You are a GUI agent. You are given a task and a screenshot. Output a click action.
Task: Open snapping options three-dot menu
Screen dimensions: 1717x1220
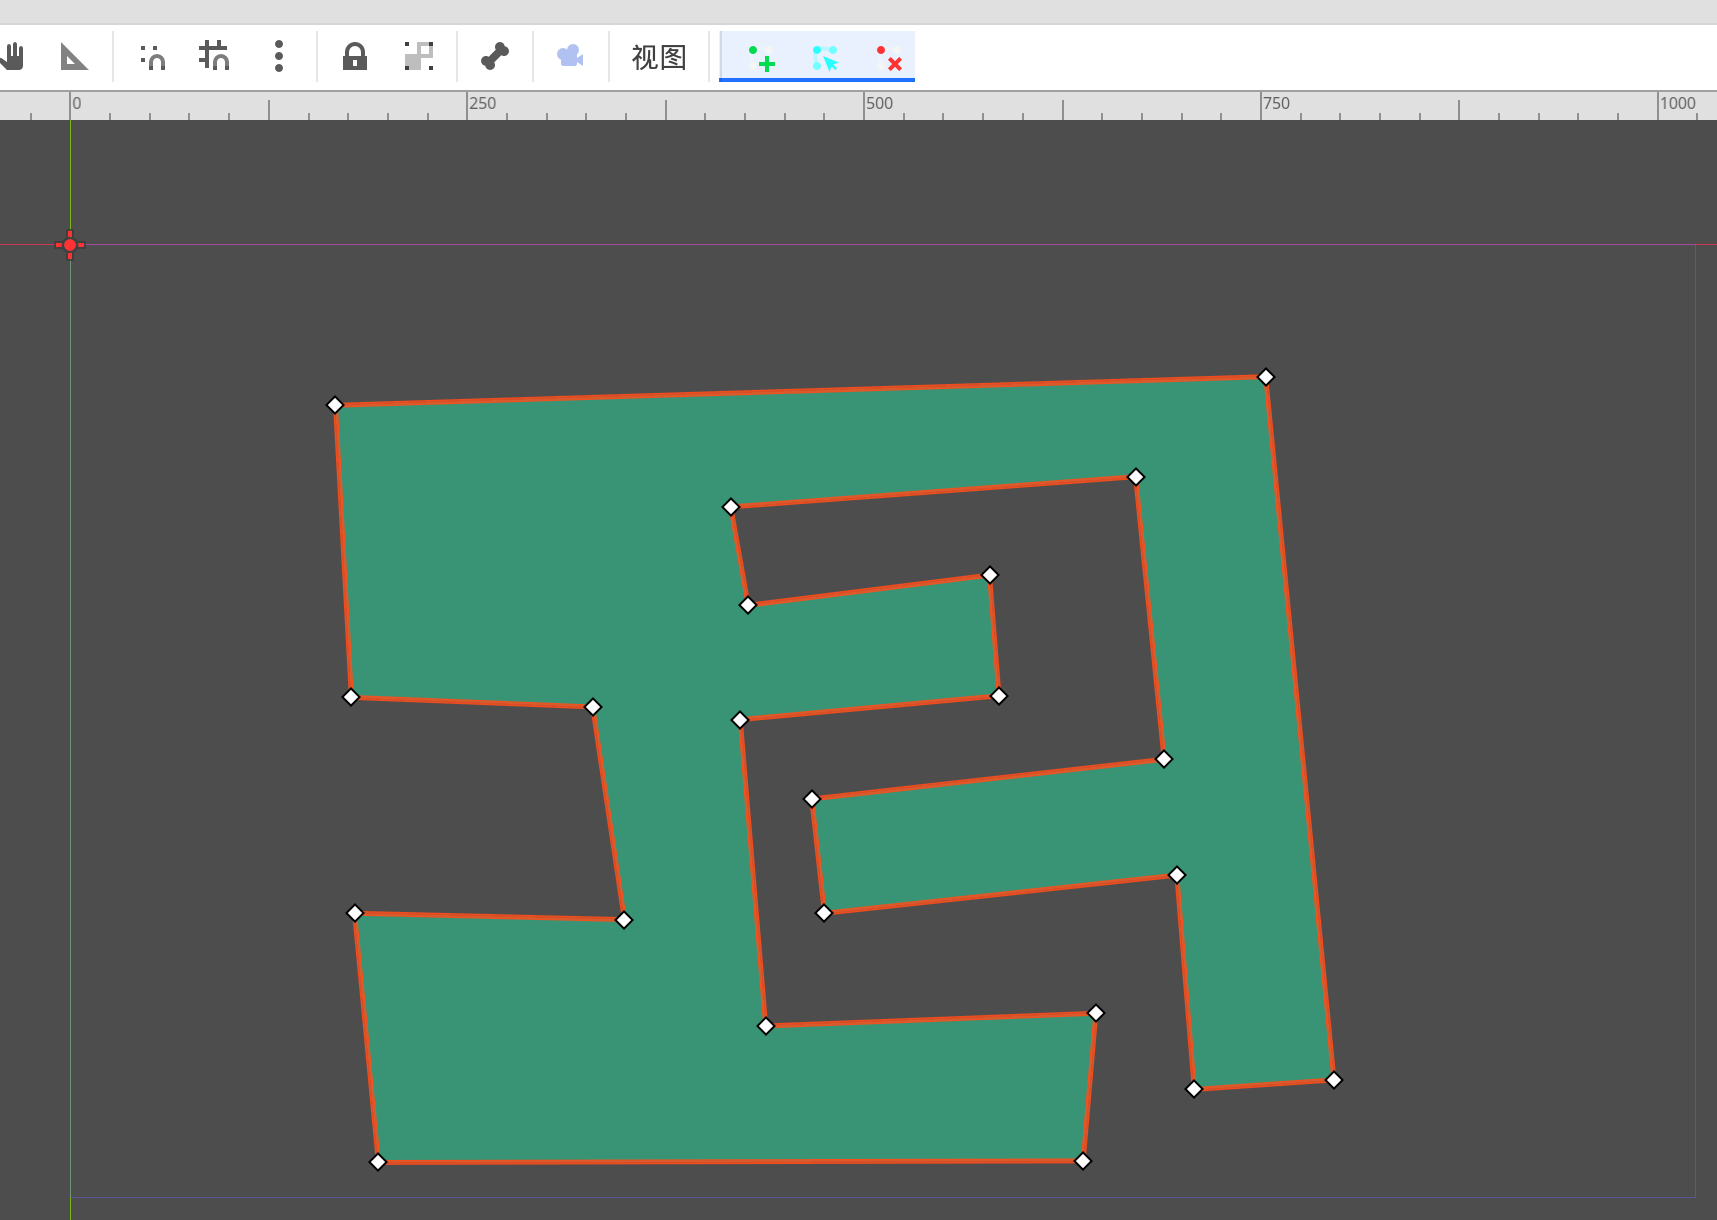pyautogui.click(x=279, y=56)
